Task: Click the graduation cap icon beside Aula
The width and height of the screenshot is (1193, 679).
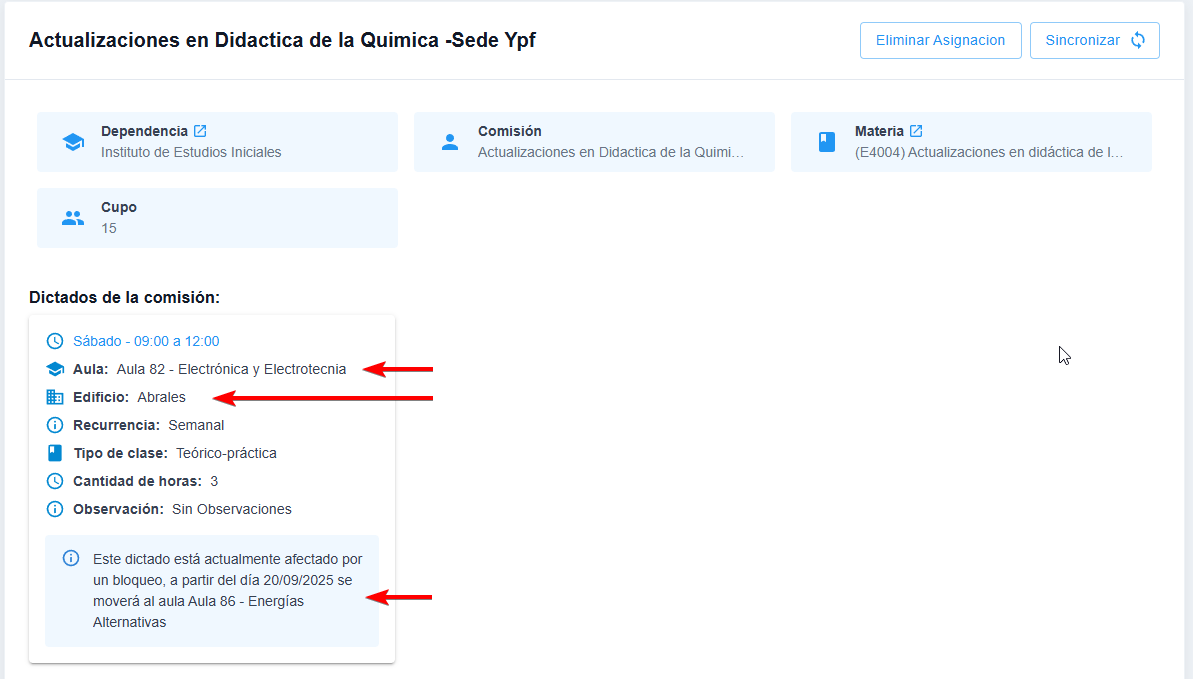Action: click(55, 369)
